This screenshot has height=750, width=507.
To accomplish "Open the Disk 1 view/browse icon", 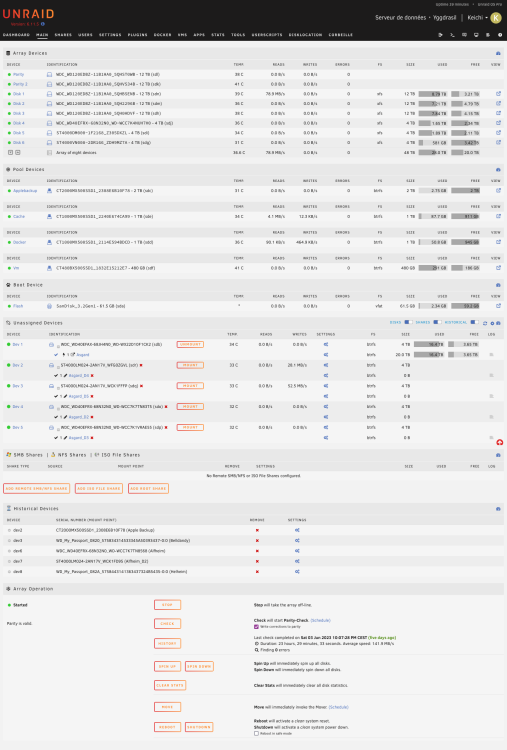I will [498, 94].
